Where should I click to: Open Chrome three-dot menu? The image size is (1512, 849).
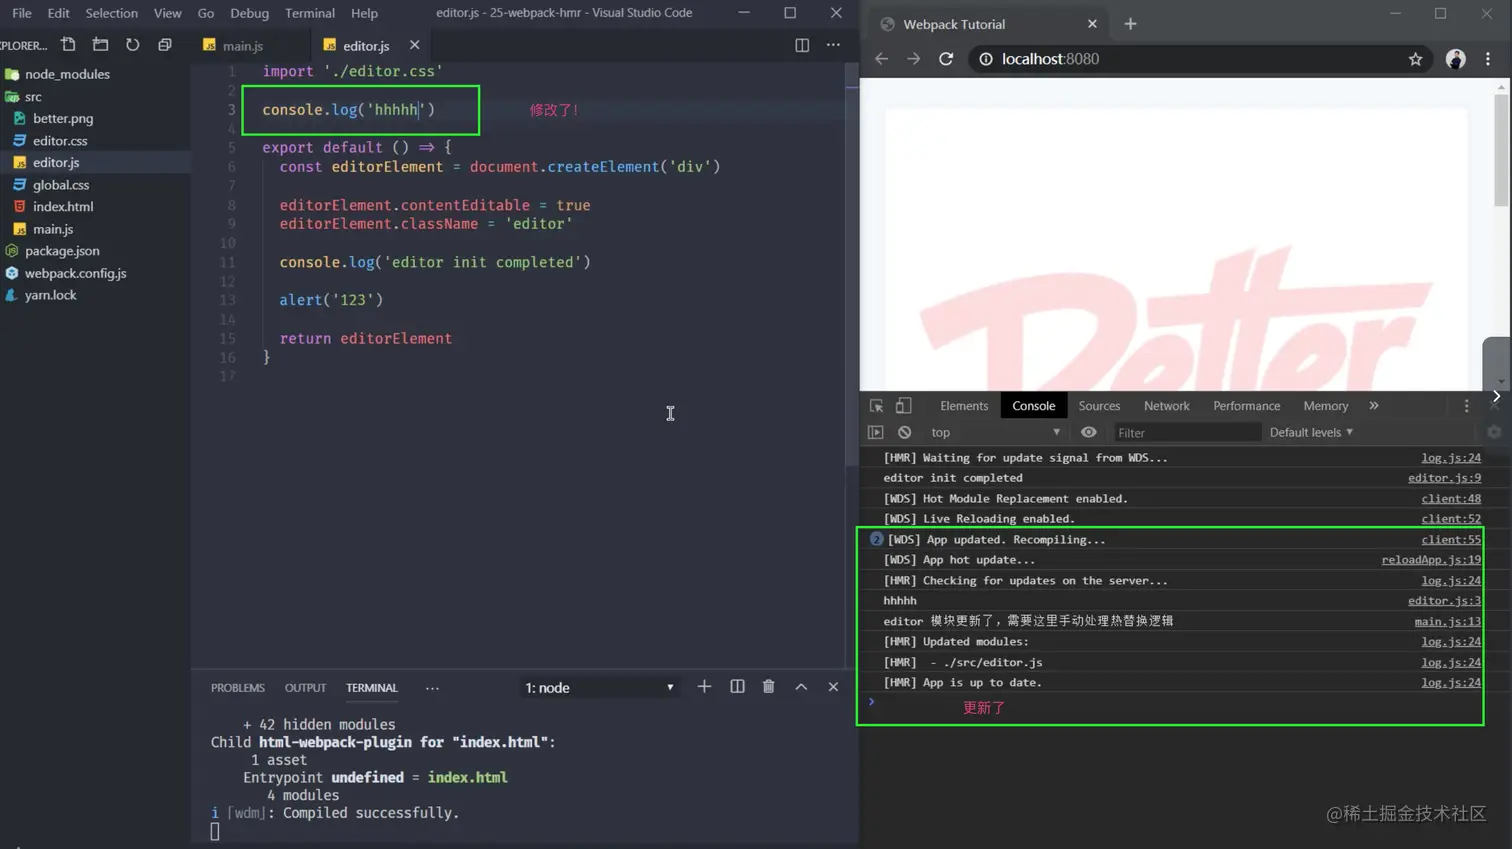(1488, 59)
